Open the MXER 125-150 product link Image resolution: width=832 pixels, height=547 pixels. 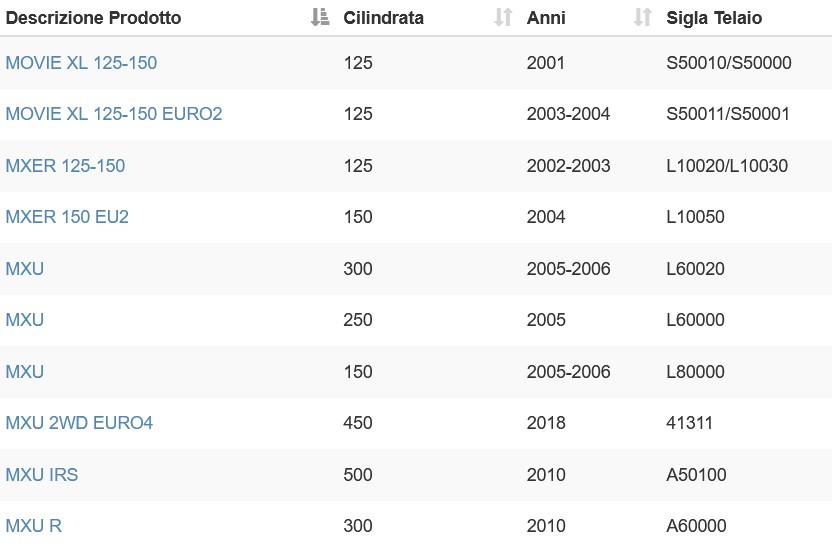65,166
